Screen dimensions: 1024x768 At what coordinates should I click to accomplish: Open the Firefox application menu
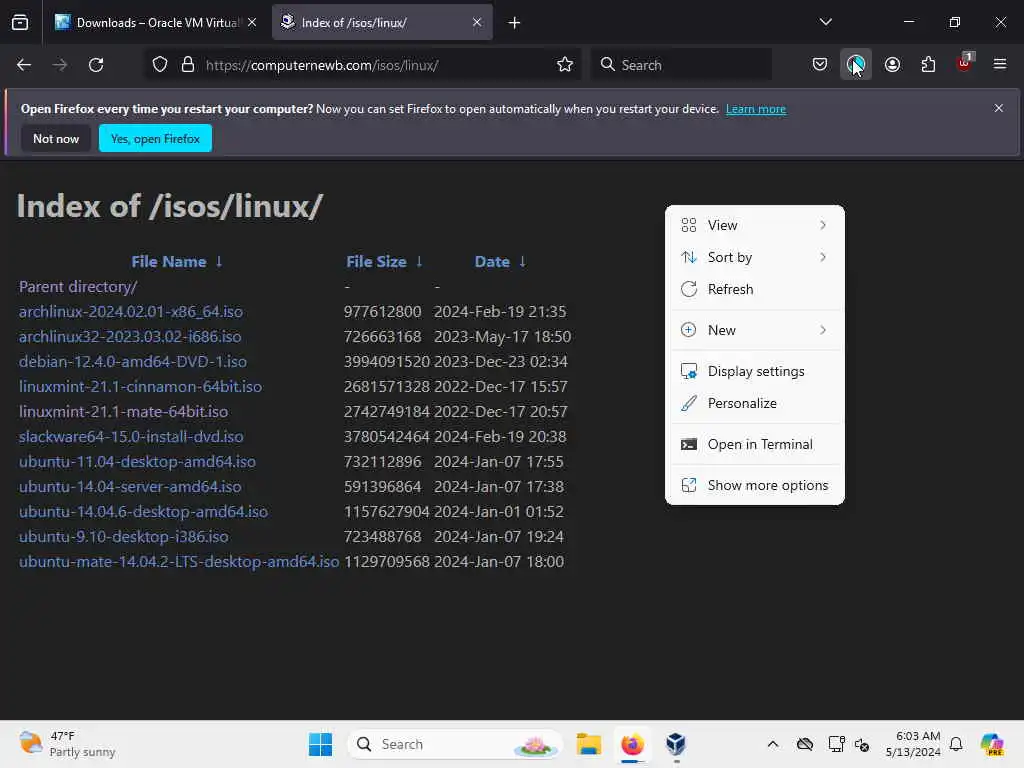click(1000, 65)
